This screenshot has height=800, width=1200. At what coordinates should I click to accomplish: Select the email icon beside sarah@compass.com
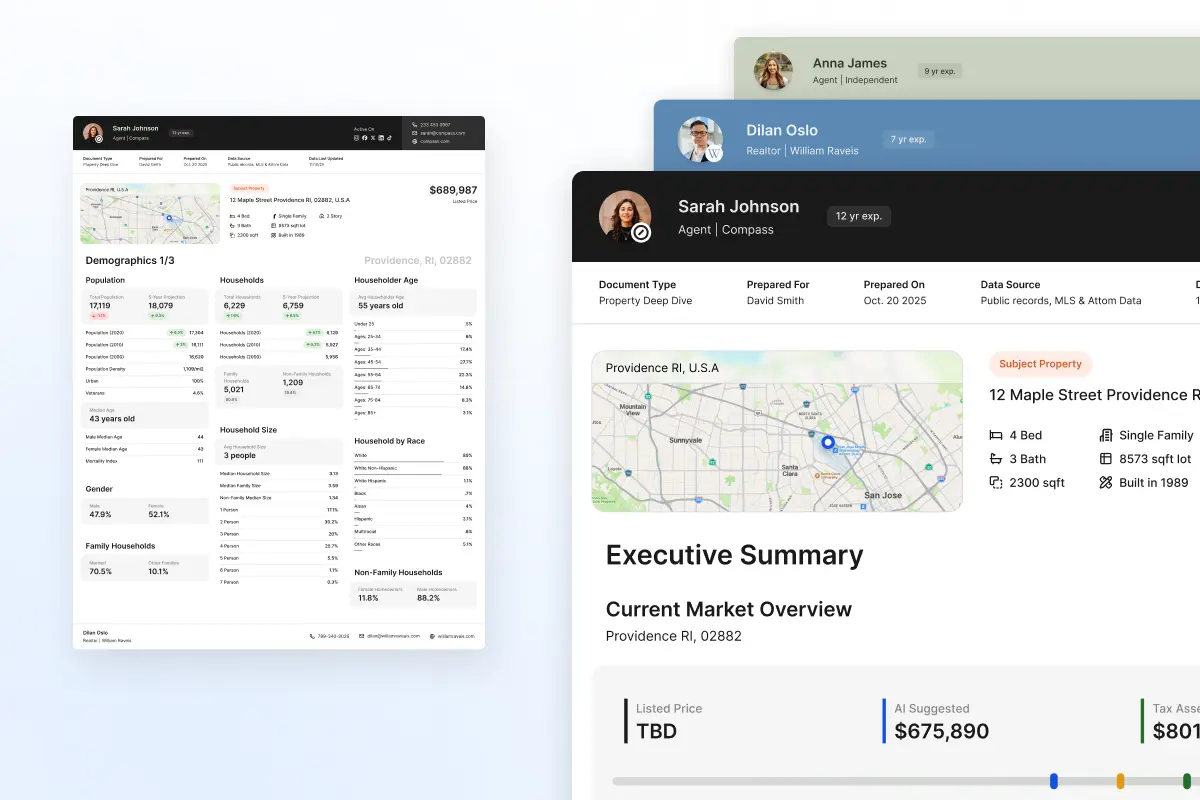click(x=414, y=131)
